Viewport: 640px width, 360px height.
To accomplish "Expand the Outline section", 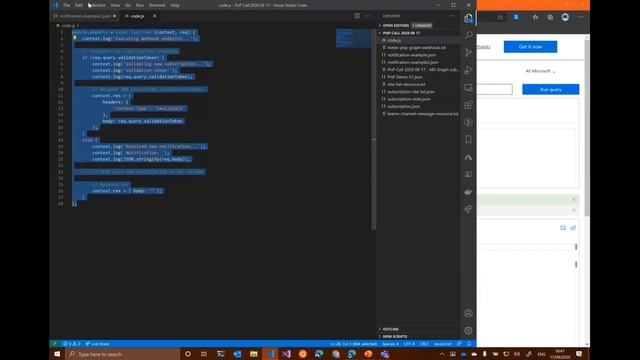I will tap(390, 329).
